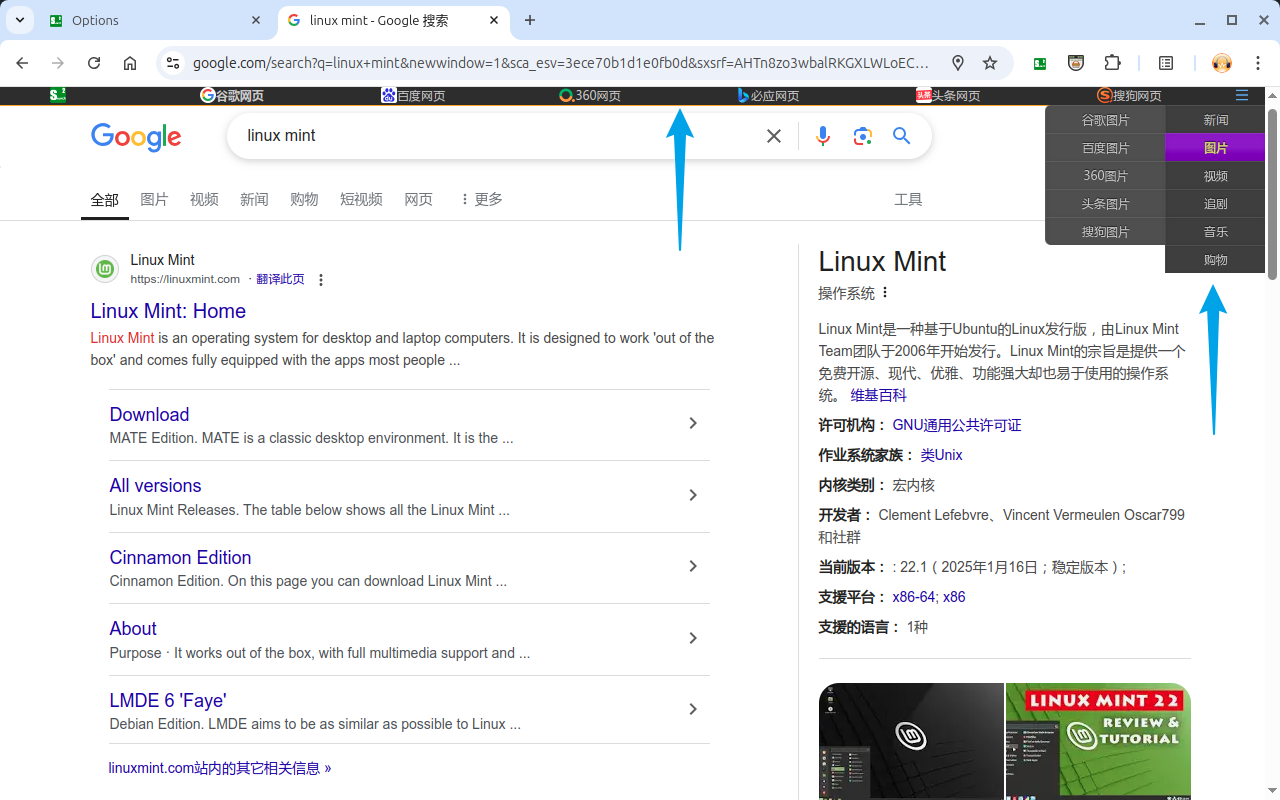
Task: Choose 搜狗图片 engine
Action: 1105,232
